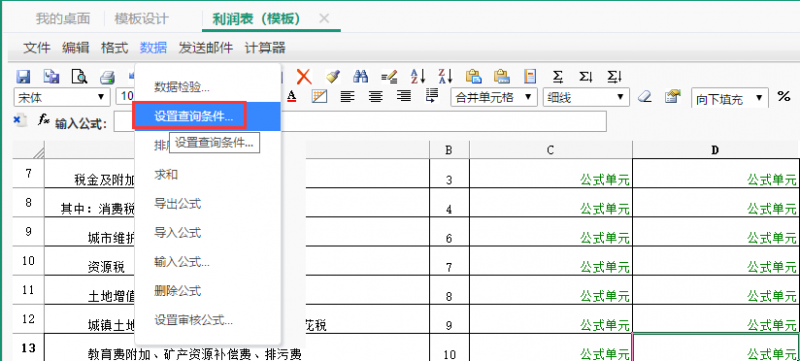Select 导入公式 menu entry
This screenshot has width=800, height=361.
pos(208,233)
